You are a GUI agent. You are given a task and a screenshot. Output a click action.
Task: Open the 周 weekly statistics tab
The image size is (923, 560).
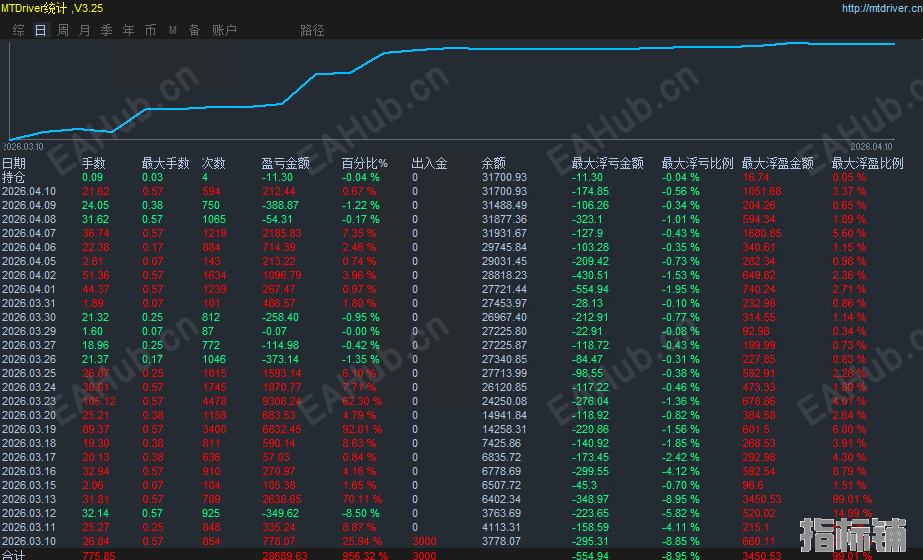coord(62,30)
